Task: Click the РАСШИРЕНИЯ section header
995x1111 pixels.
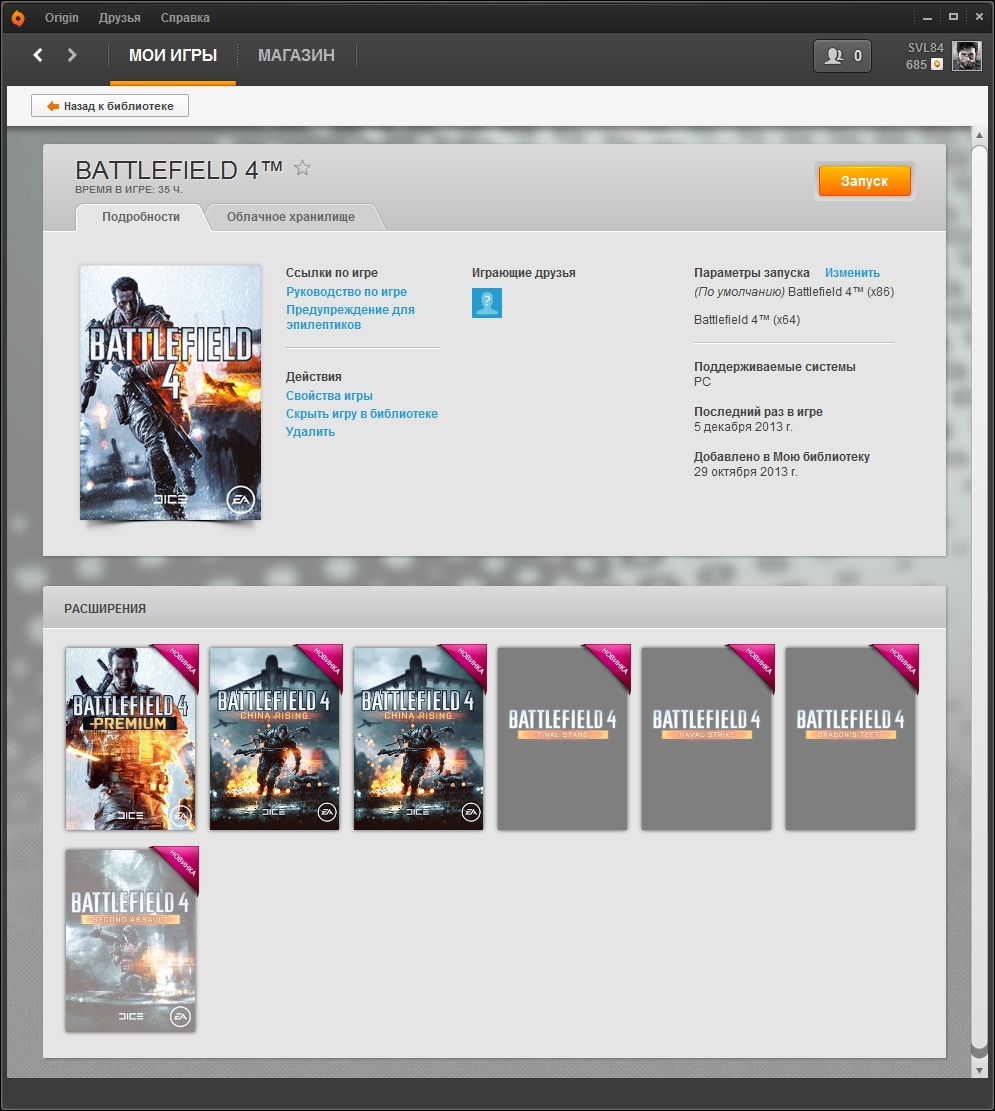Action: [x=105, y=609]
